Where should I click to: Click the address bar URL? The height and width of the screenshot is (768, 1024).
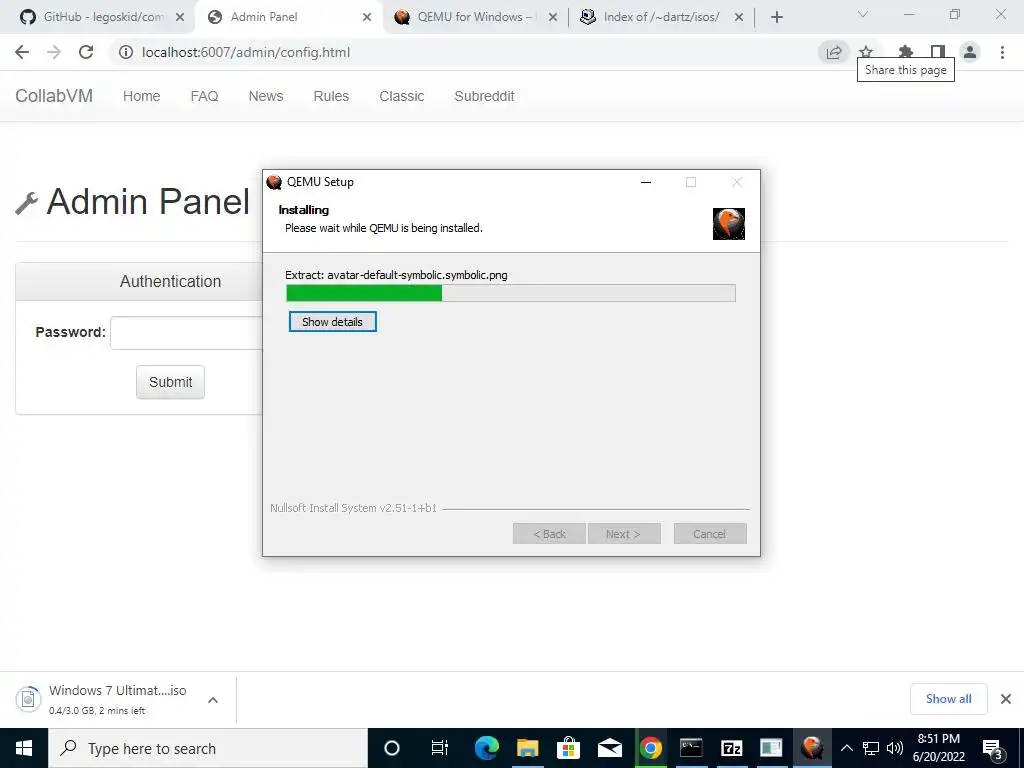click(246, 52)
